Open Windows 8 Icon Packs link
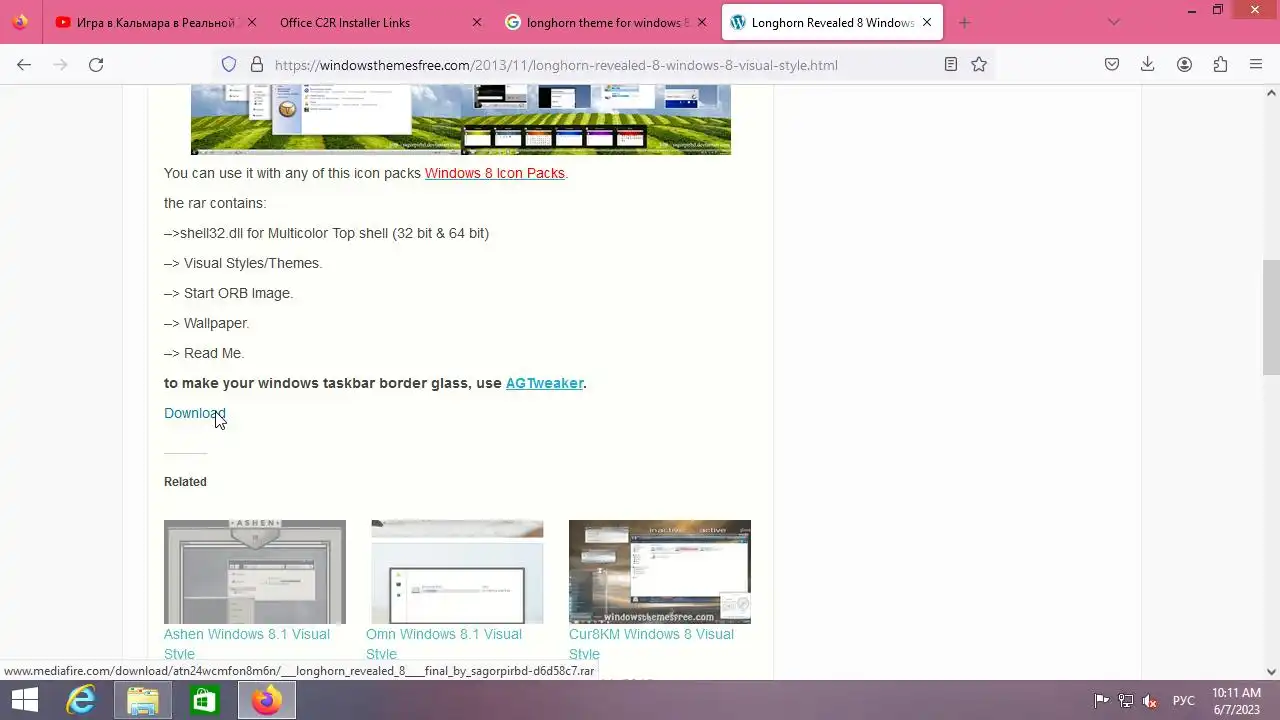This screenshot has width=1280, height=720. [494, 173]
